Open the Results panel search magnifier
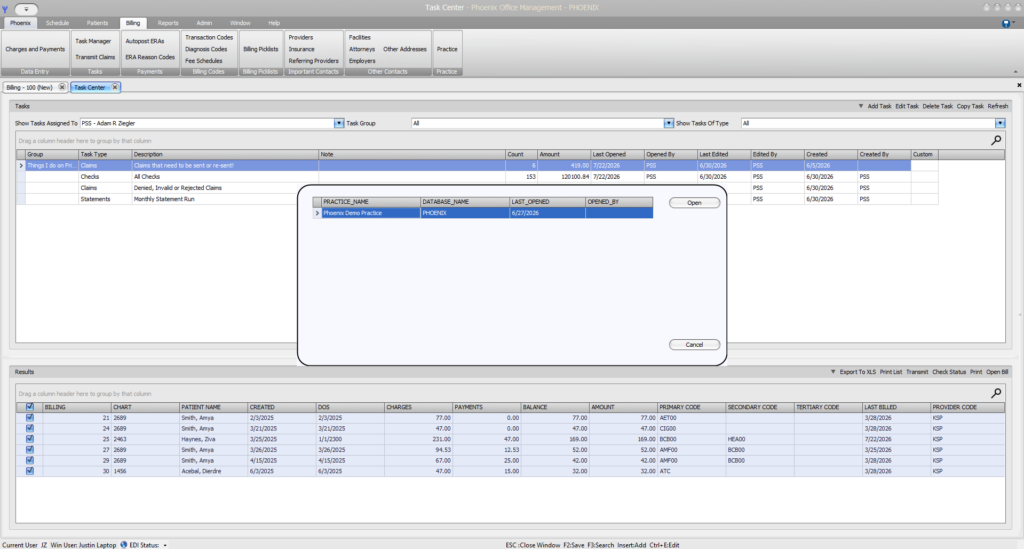The height and width of the screenshot is (549, 1024). pyautogui.click(x=996, y=393)
